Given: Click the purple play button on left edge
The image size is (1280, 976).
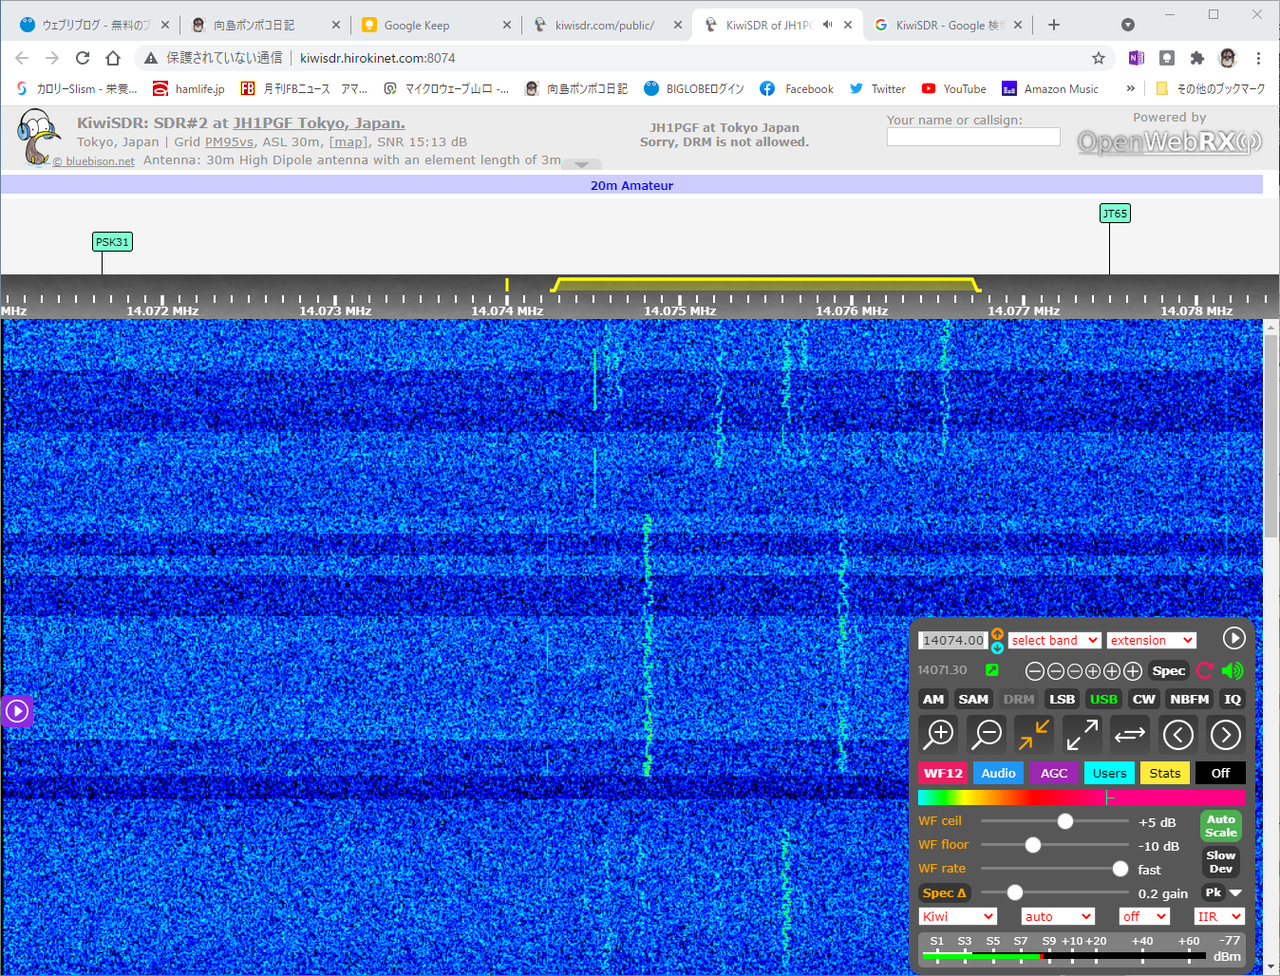Looking at the screenshot, I should pyautogui.click(x=17, y=711).
